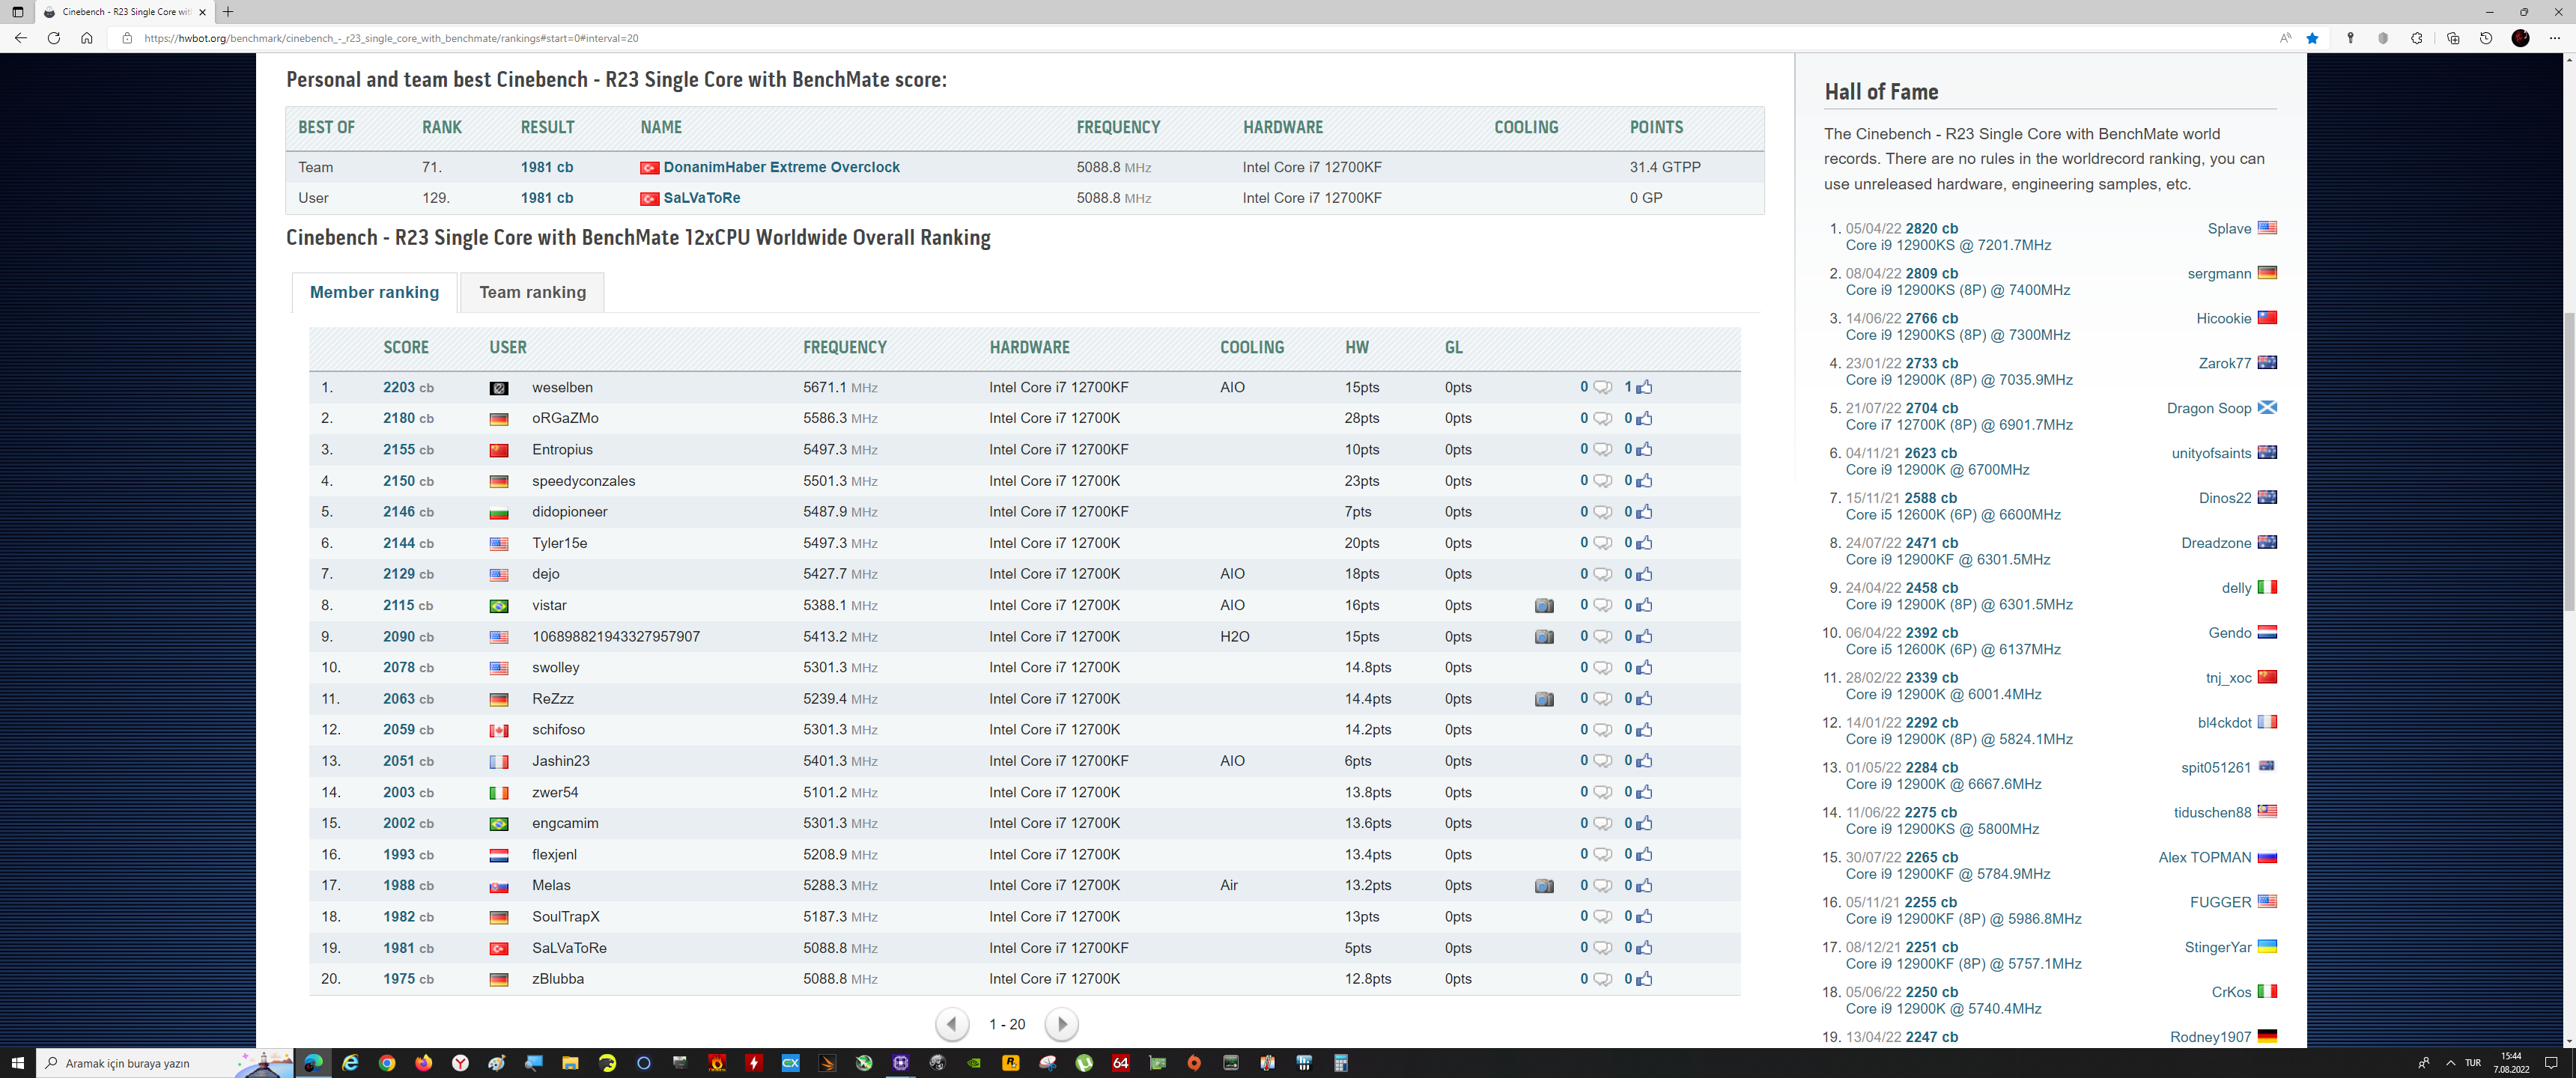Viewport: 2576px width, 1078px height.
Task: Select the Member ranking tab
Action: click(374, 292)
